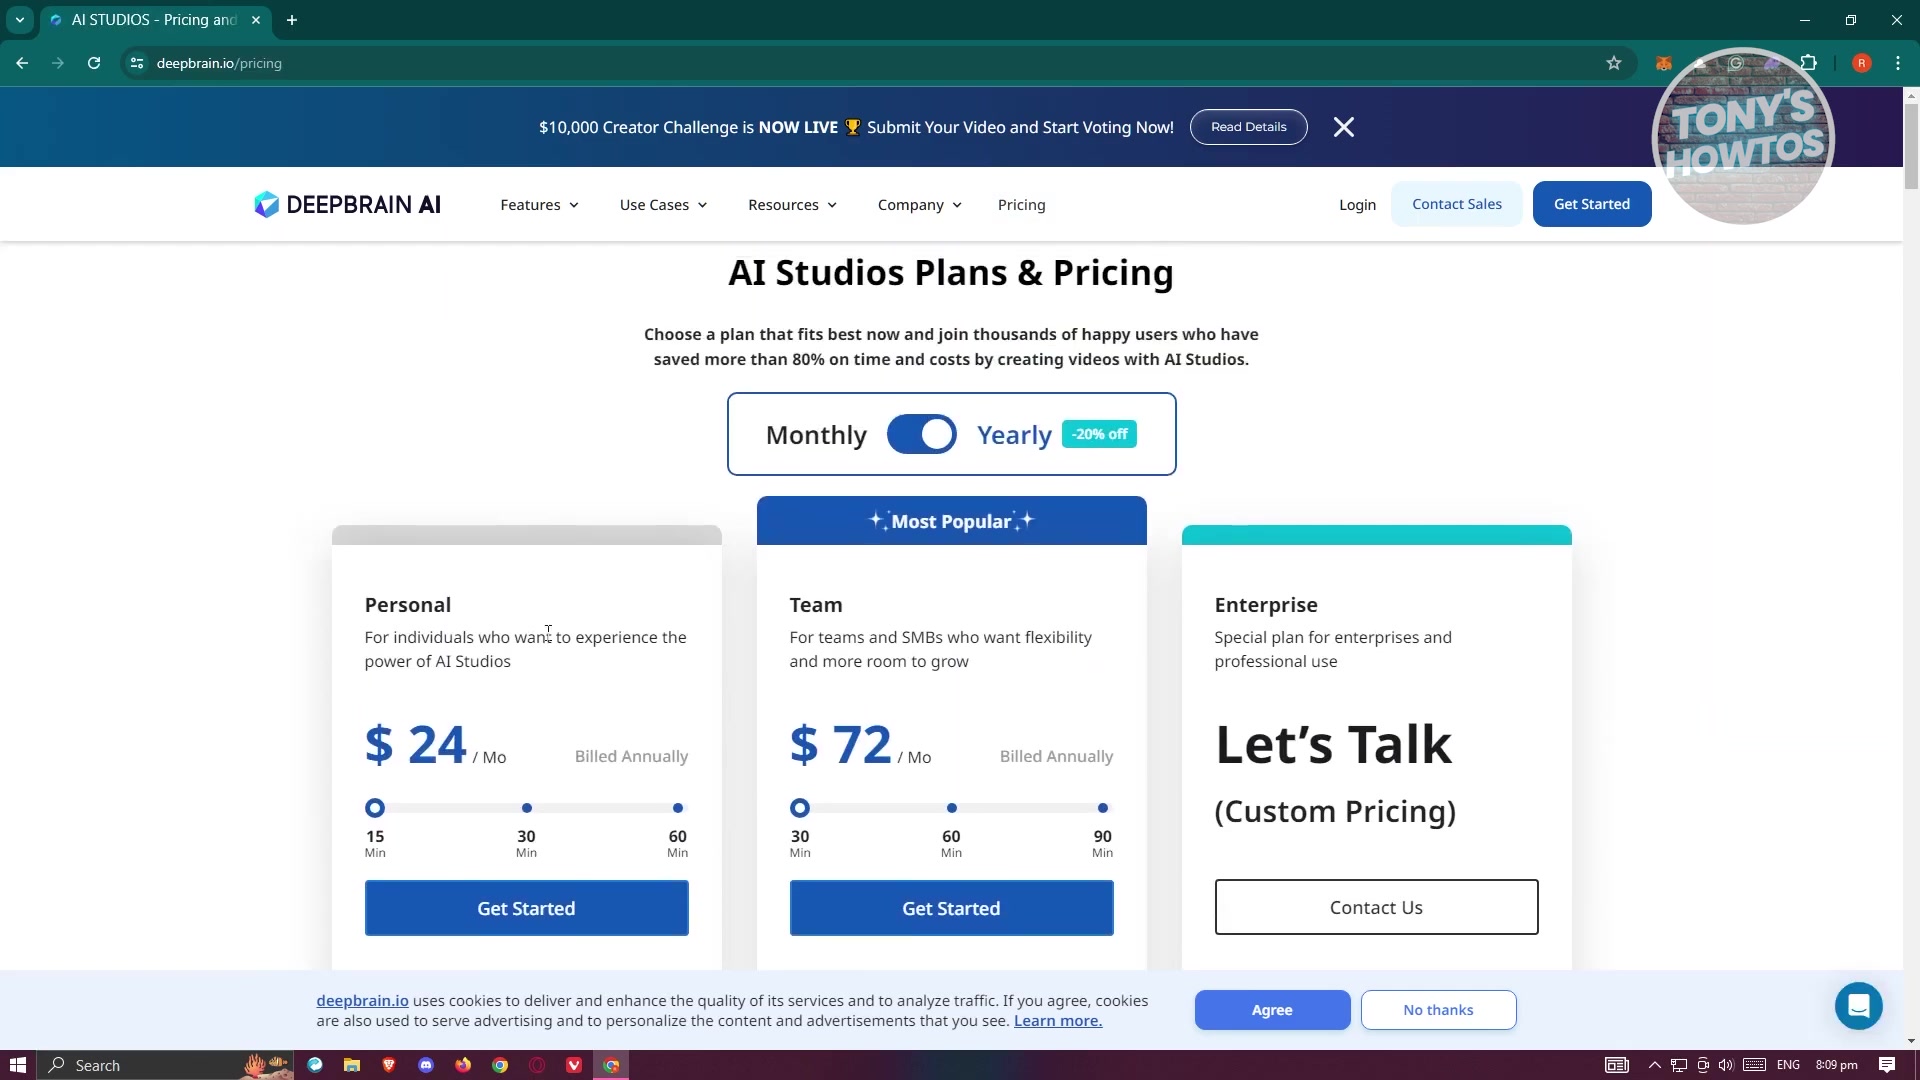Select the Yearly billing label
Image resolution: width=1920 pixels, height=1080 pixels.
1014,435
